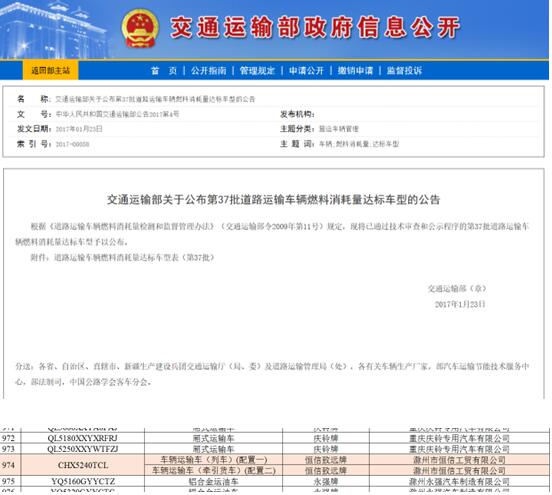
Task: Go to 管理规定 in the nav bar
Action: 257,71
